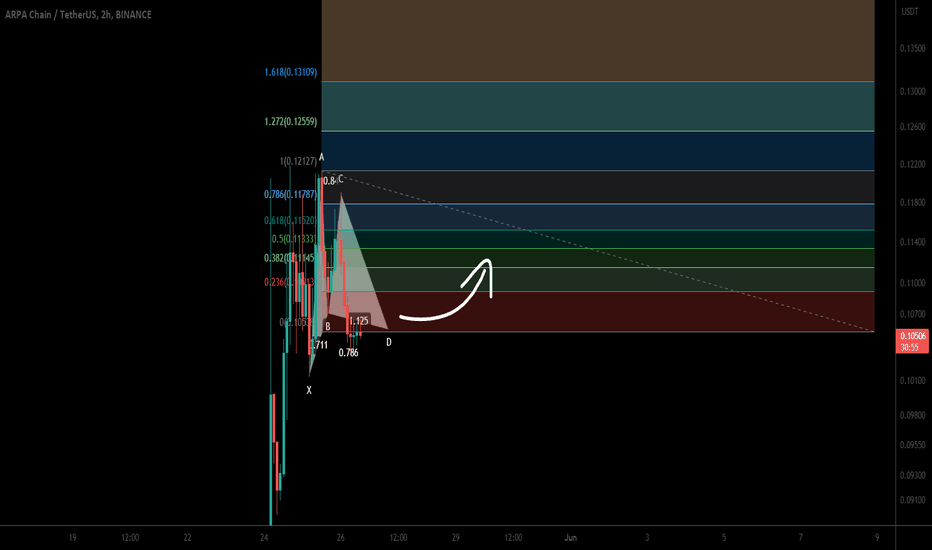This screenshot has height=550, width=932.
Task: Click date 22 on the time axis
Action: click(x=187, y=538)
